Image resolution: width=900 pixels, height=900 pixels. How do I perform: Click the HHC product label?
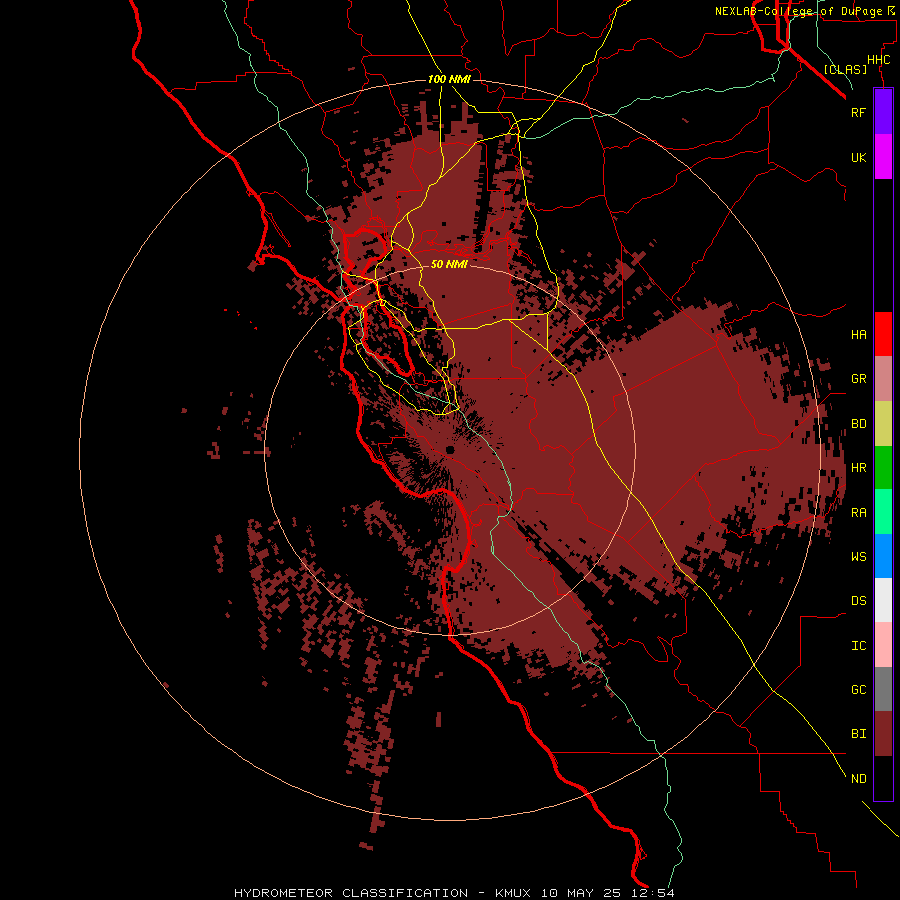tap(878, 60)
